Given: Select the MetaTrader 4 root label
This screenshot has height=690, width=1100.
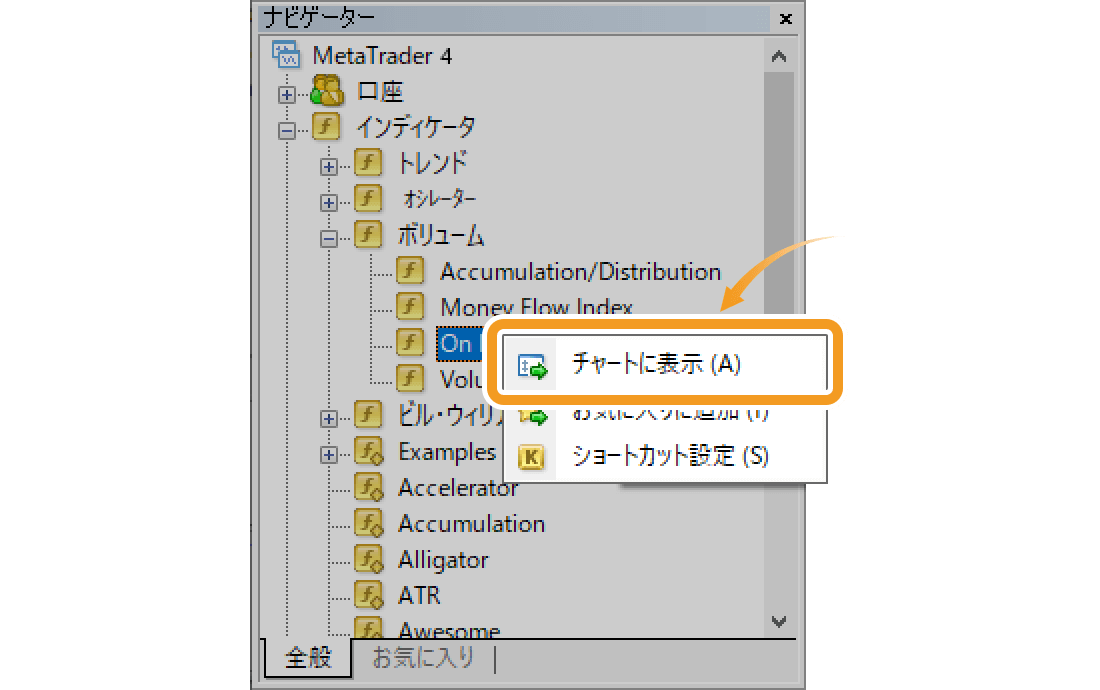Looking at the screenshot, I should 382,55.
